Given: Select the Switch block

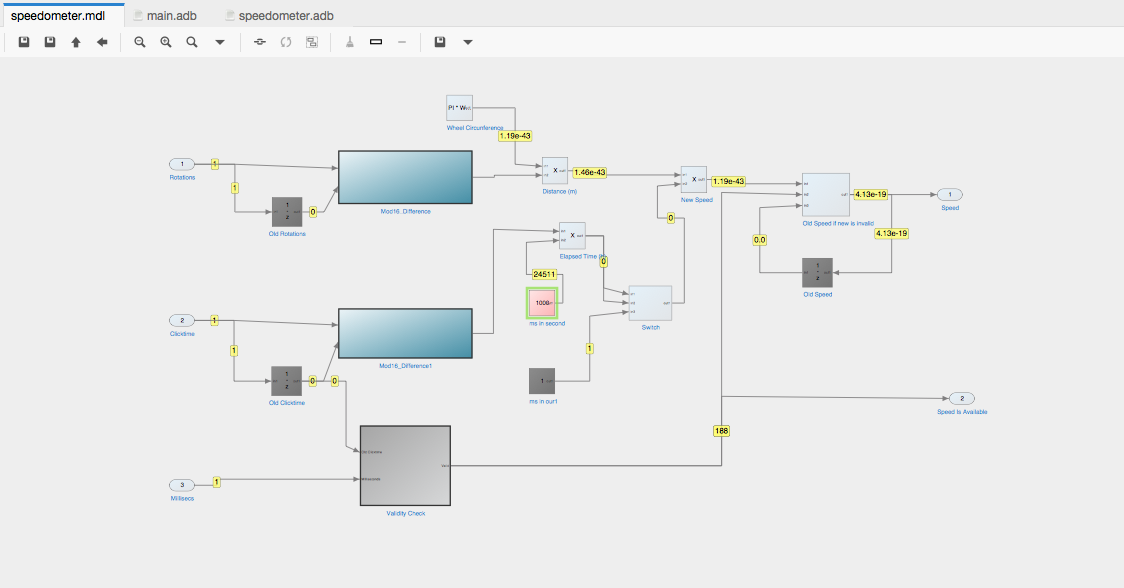Looking at the screenshot, I should (x=650, y=303).
